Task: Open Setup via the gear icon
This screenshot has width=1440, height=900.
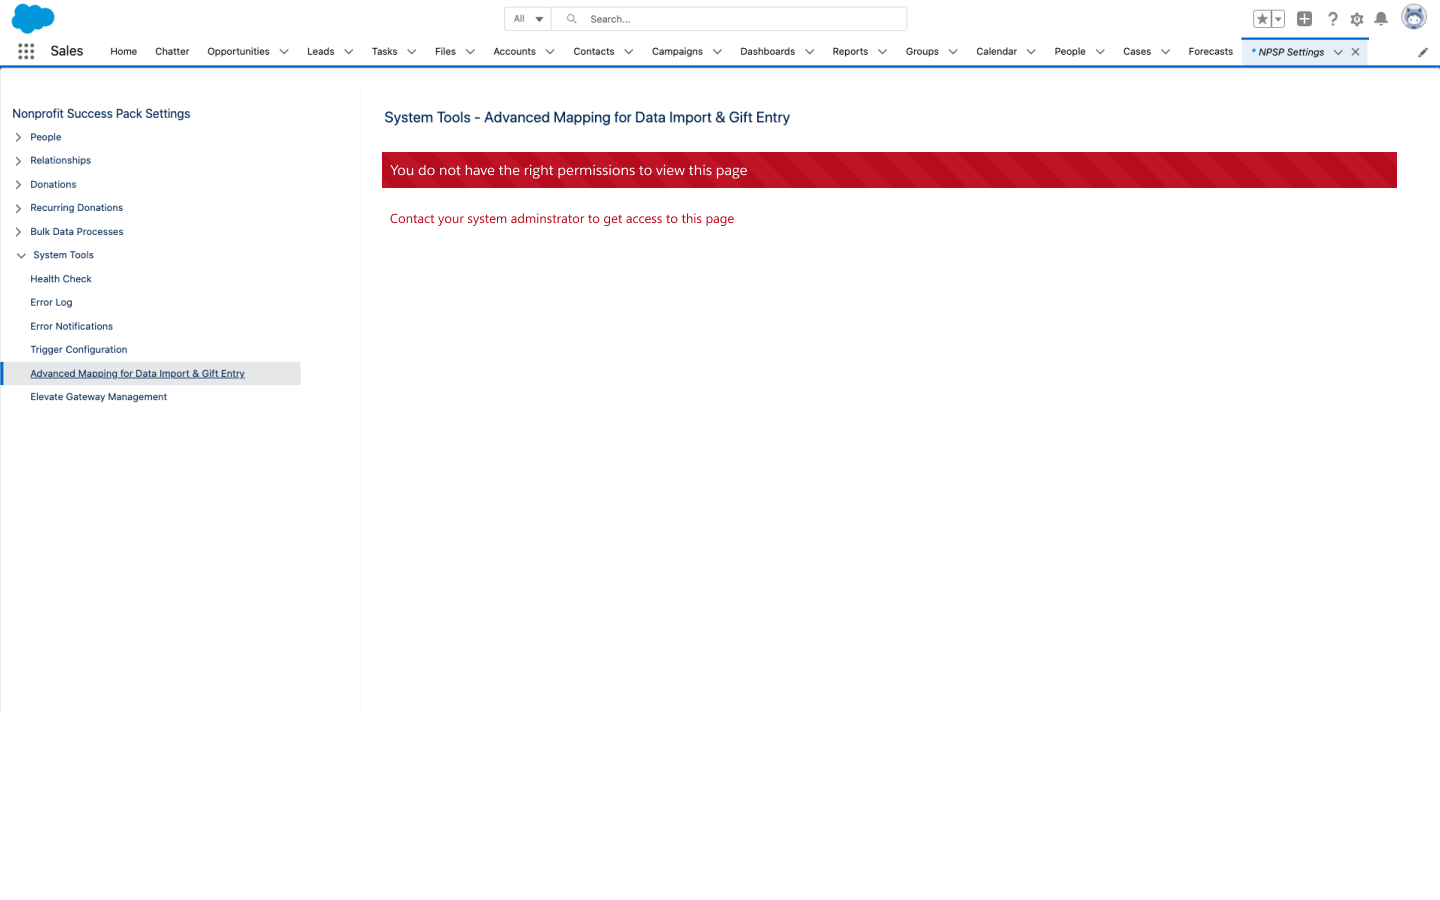Action: click(1356, 18)
